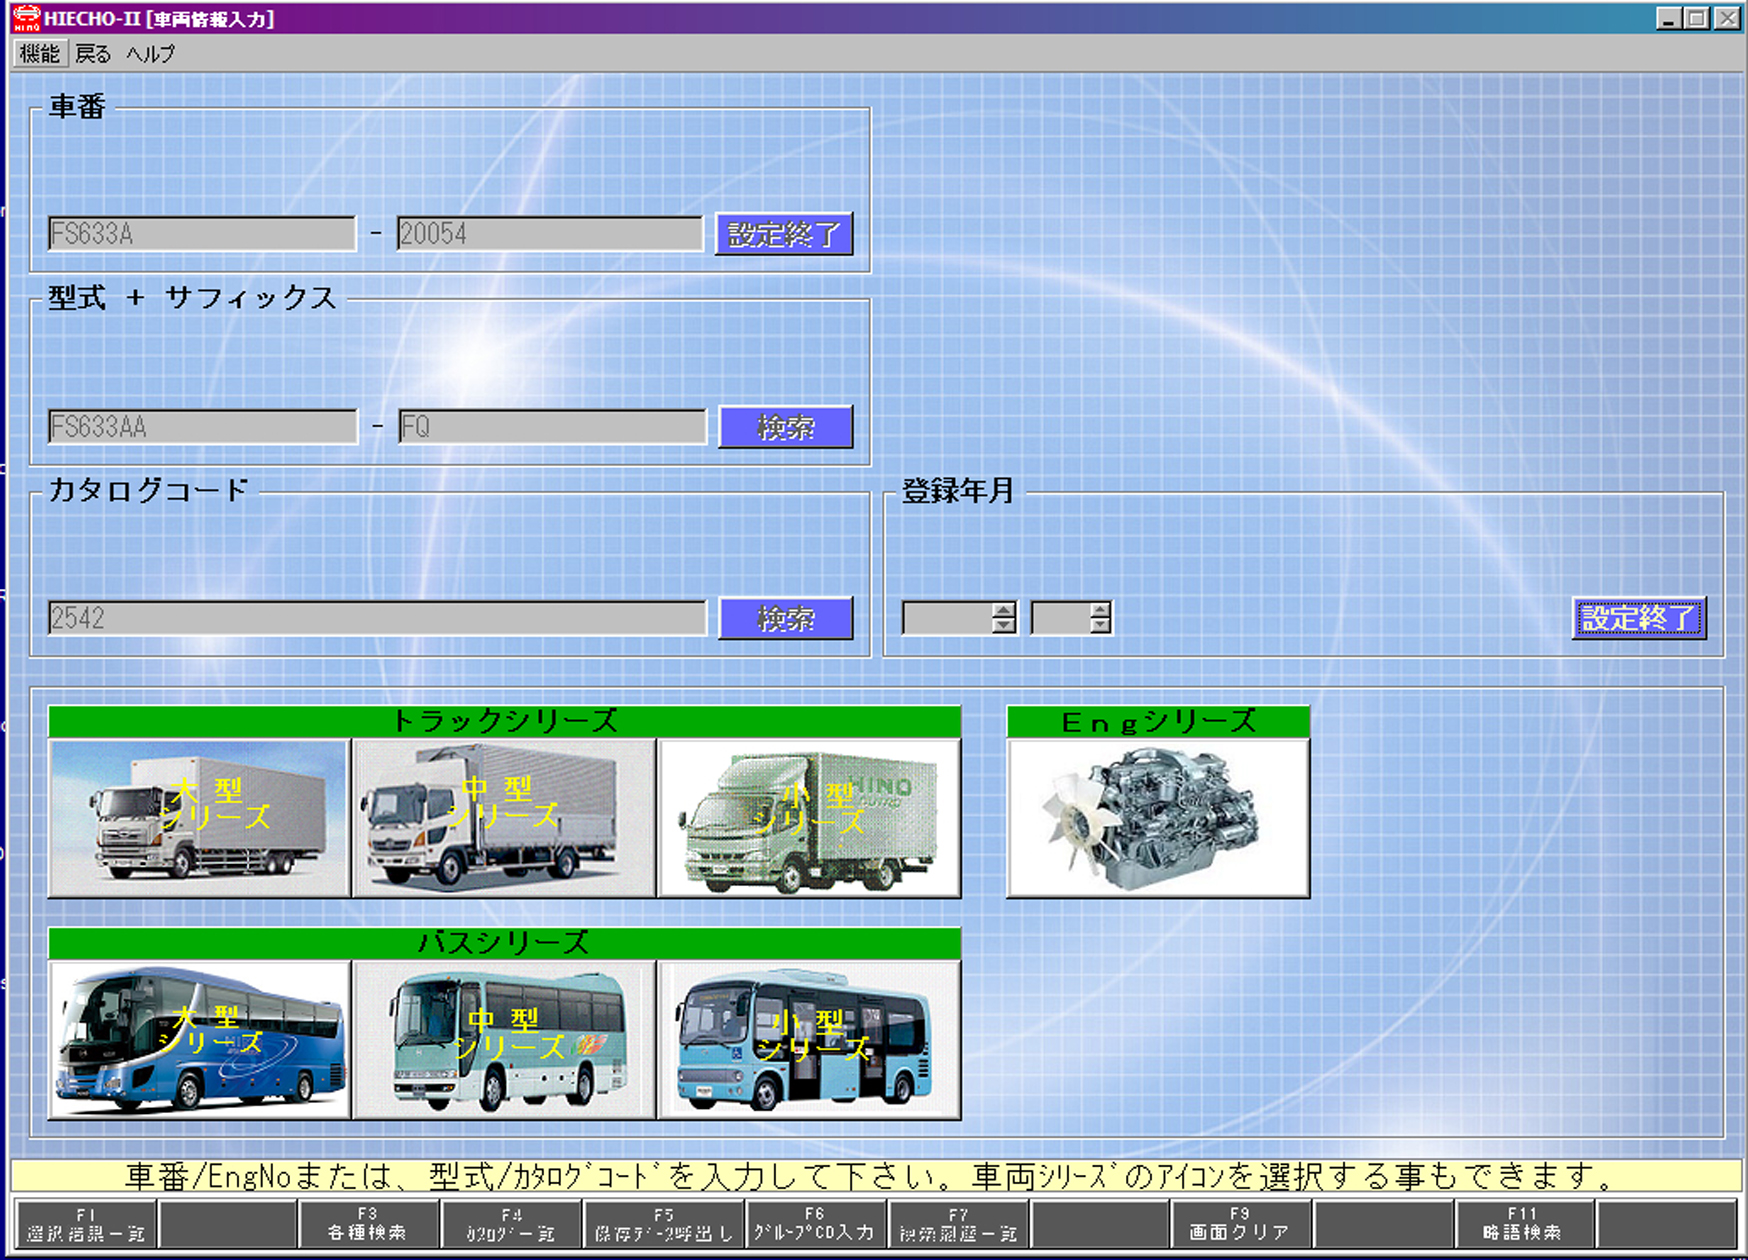Open the Eng series engine image
Screen dimensions: 1748x1260
(x=1158, y=818)
